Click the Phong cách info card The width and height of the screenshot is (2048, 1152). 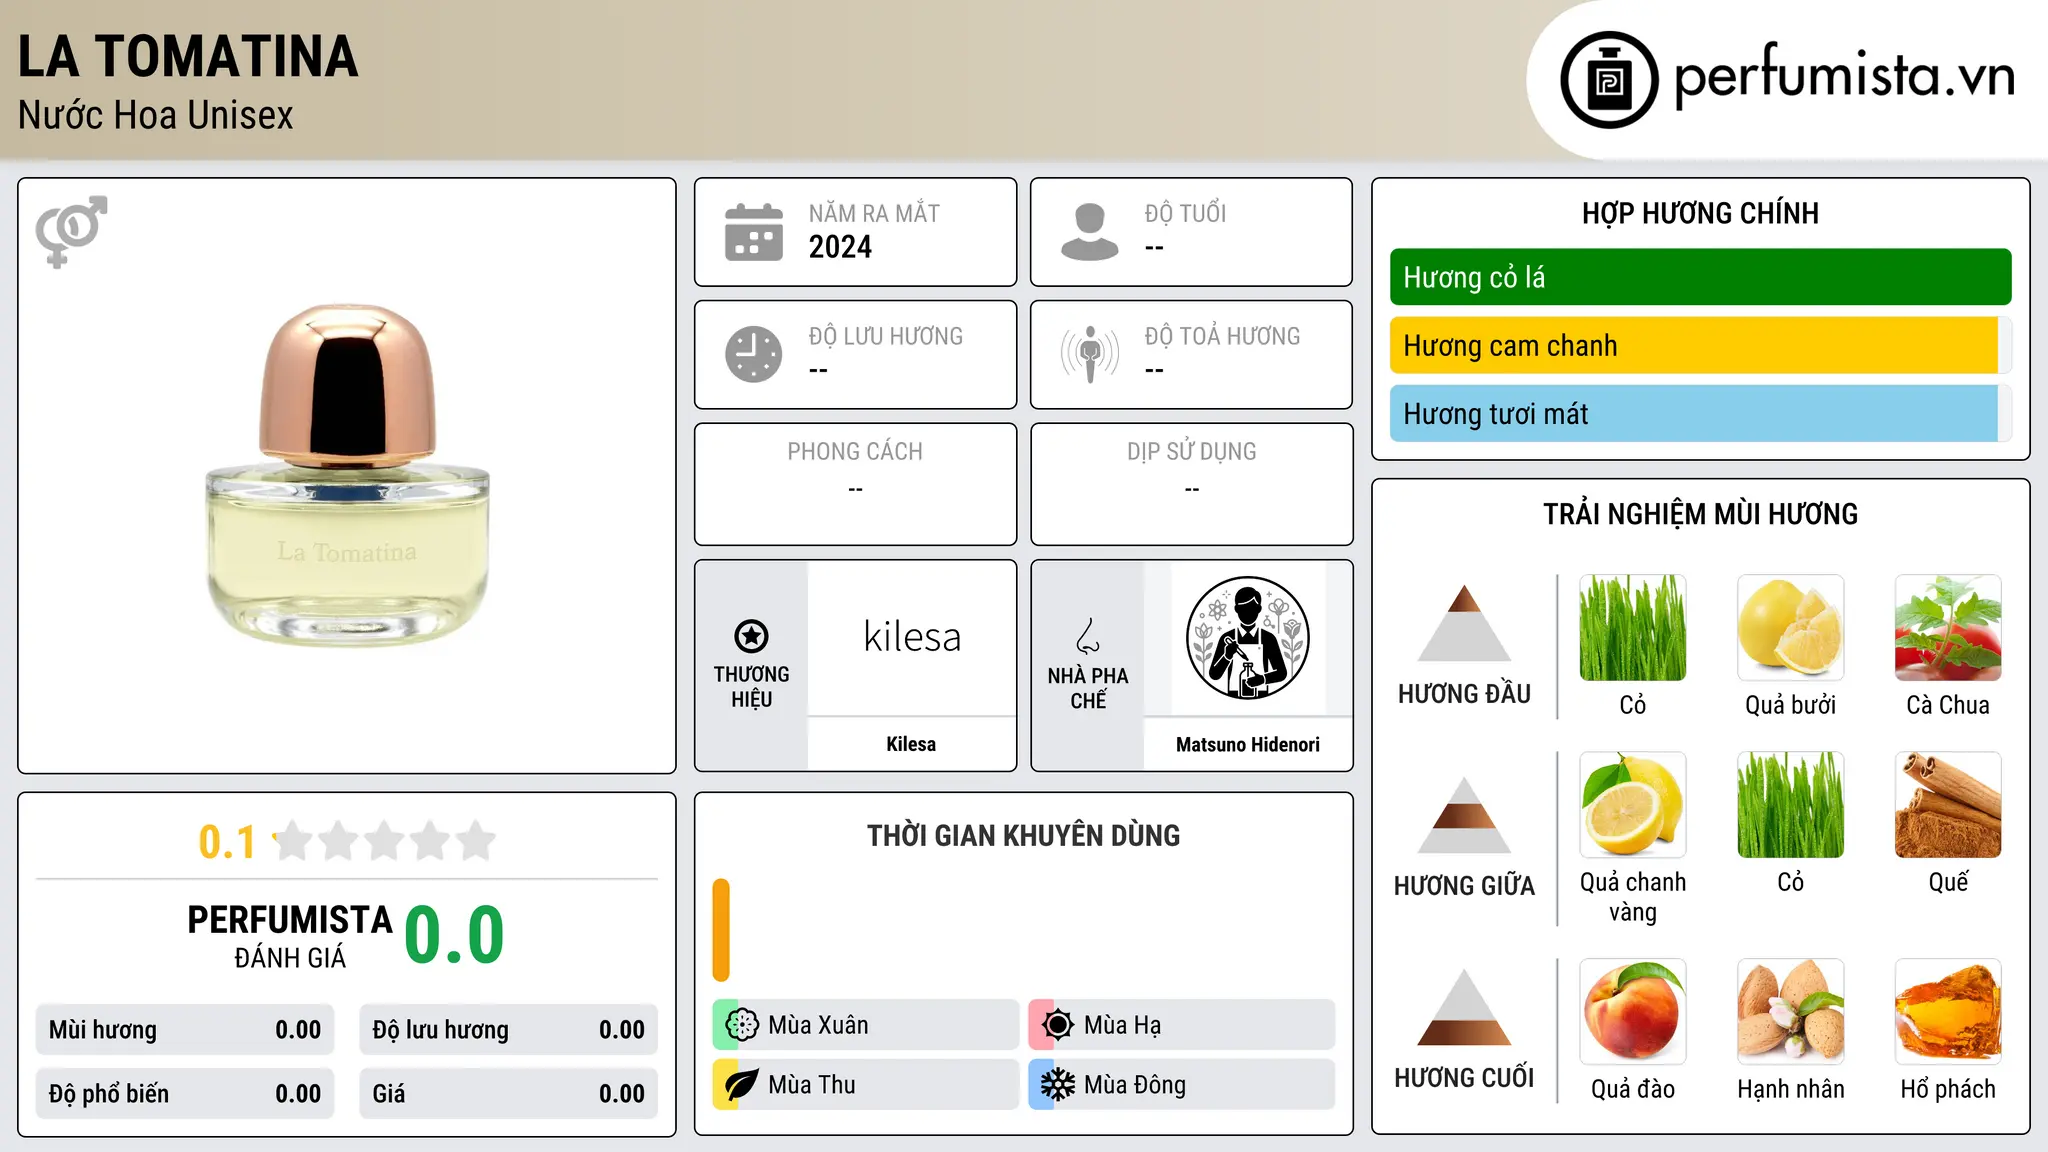(x=856, y=484)
